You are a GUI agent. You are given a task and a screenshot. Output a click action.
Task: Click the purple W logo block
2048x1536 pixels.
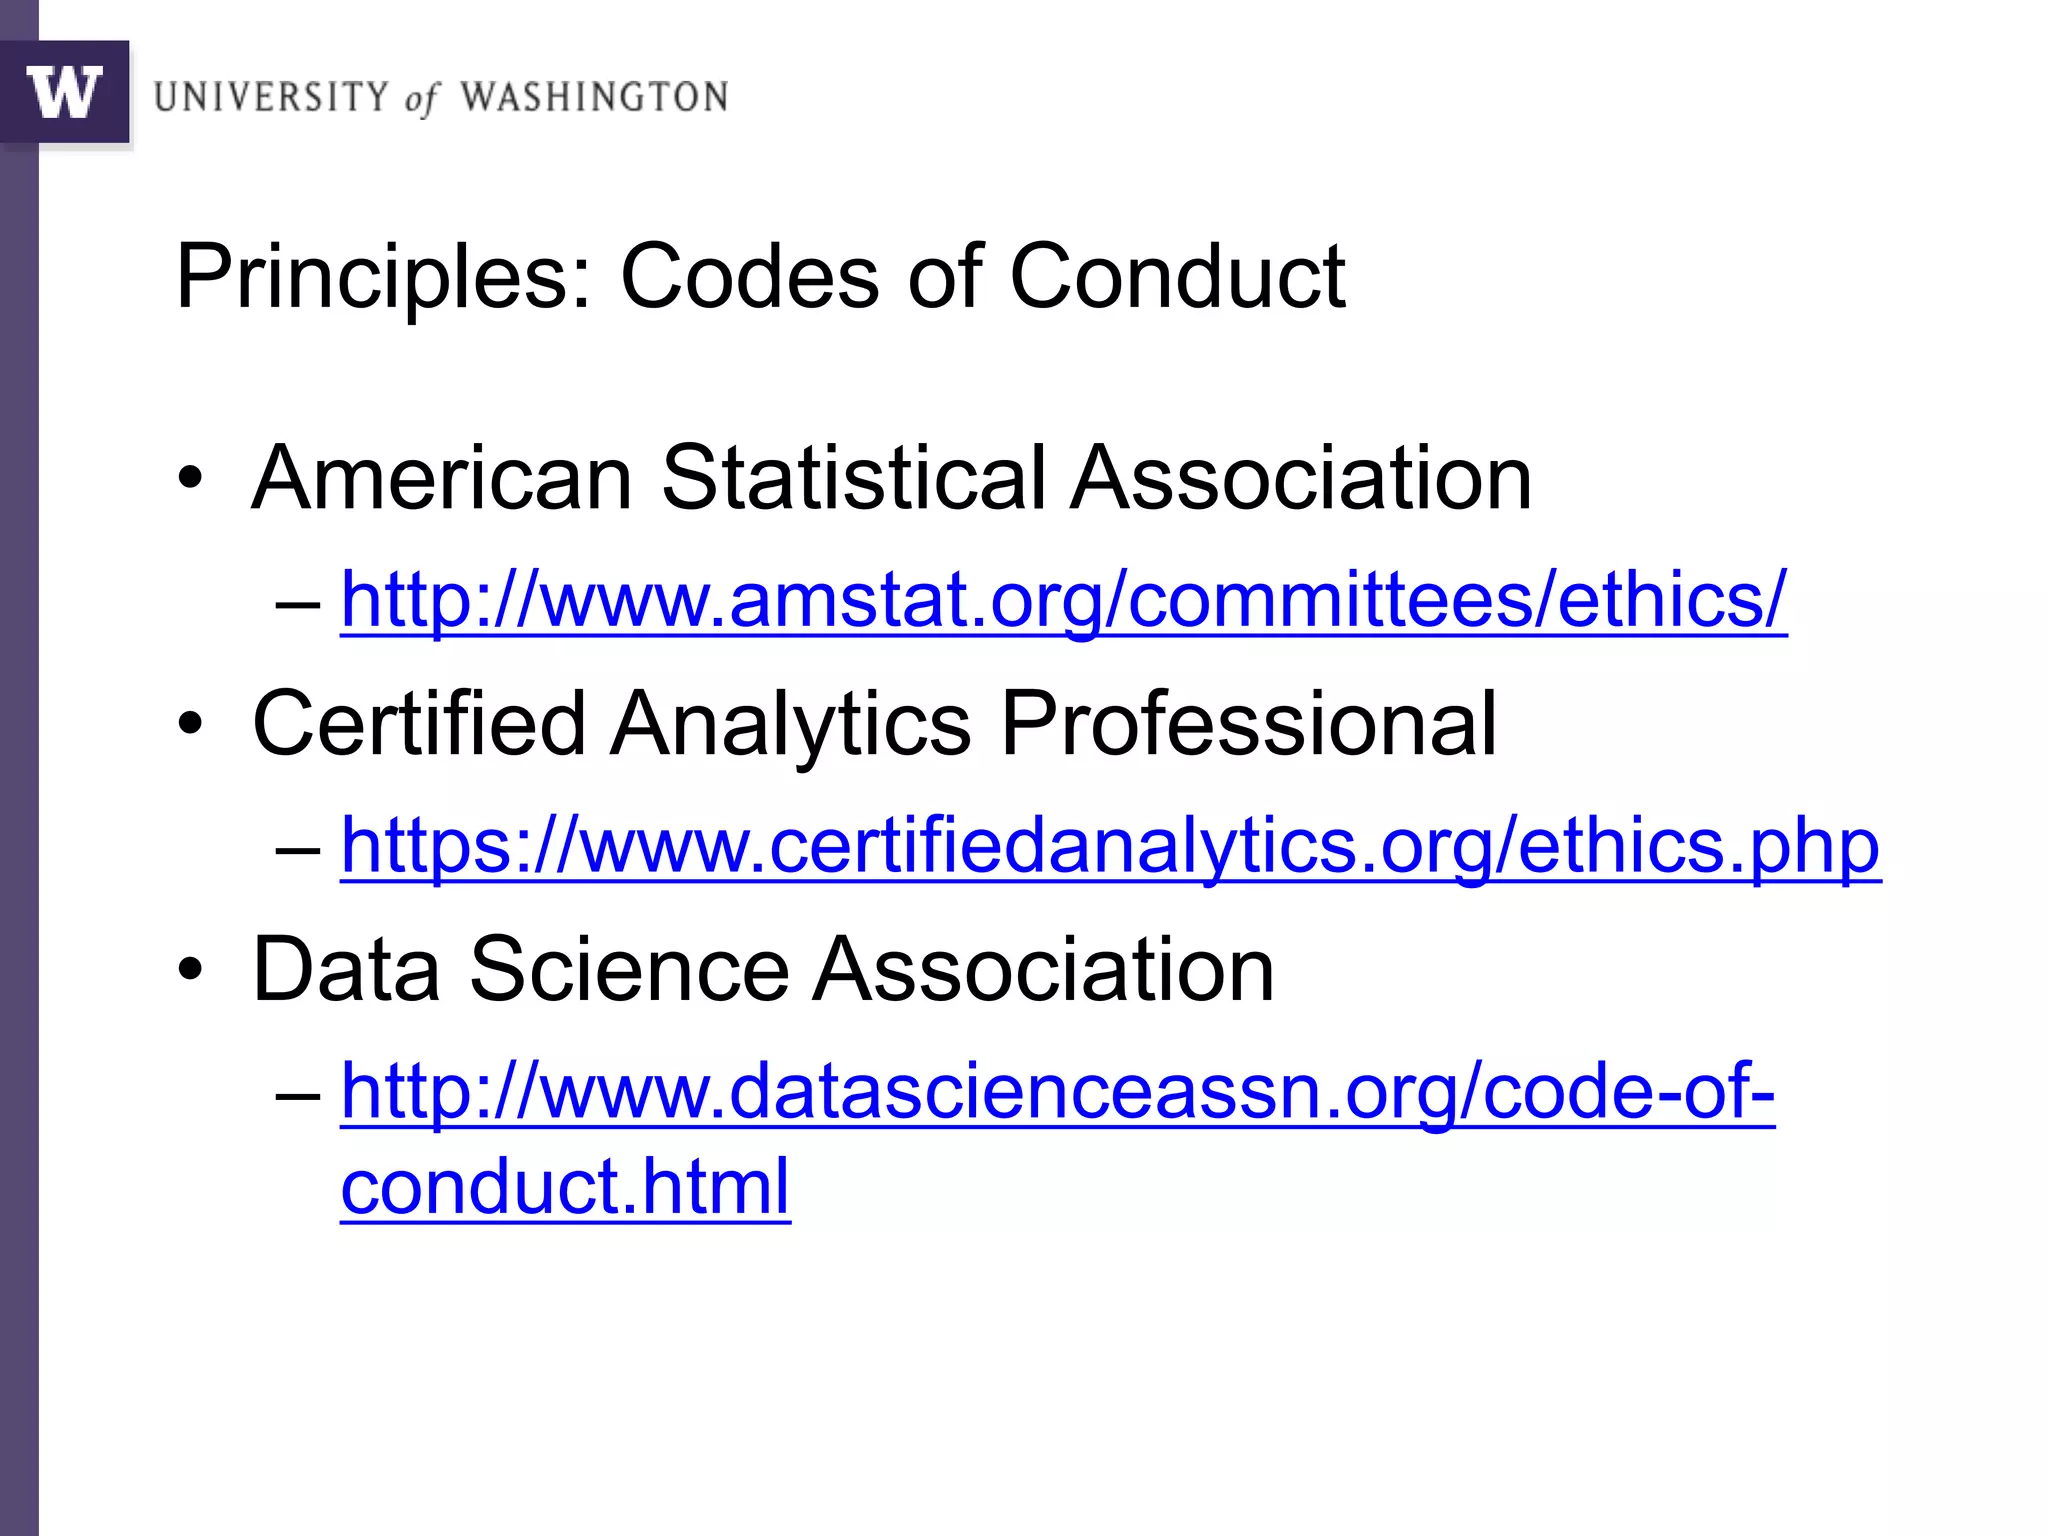(x=64, y=92)
